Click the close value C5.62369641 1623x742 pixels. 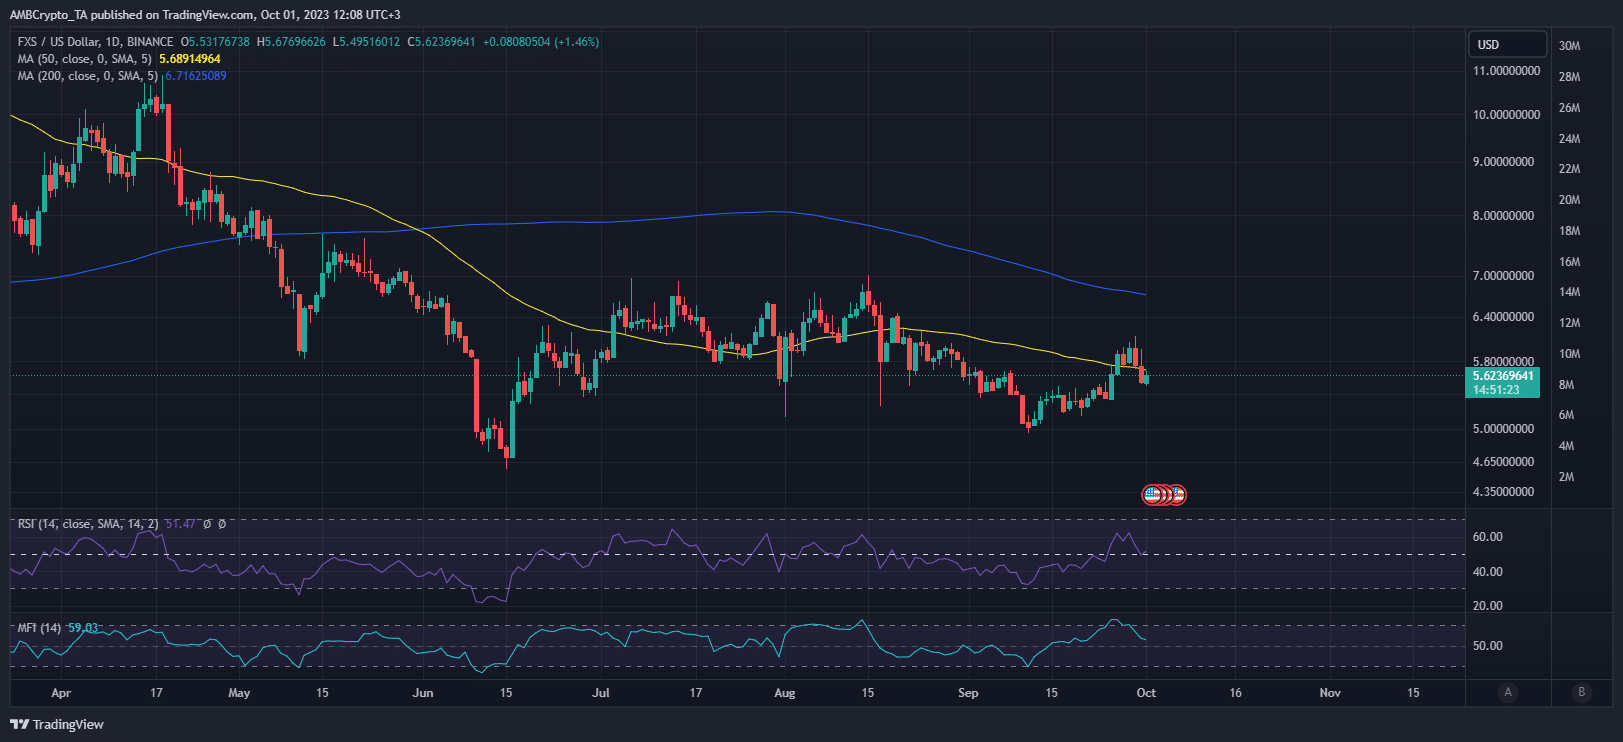441,42
